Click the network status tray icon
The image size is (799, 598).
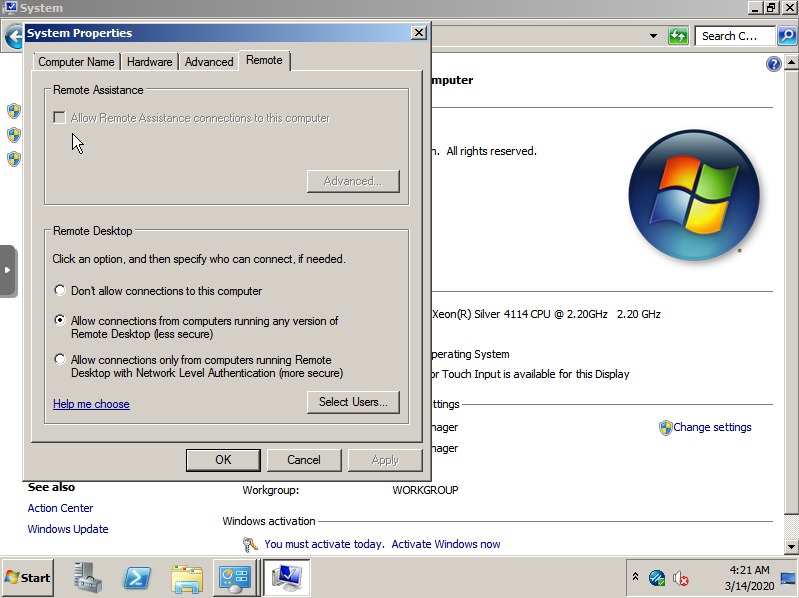657,578
